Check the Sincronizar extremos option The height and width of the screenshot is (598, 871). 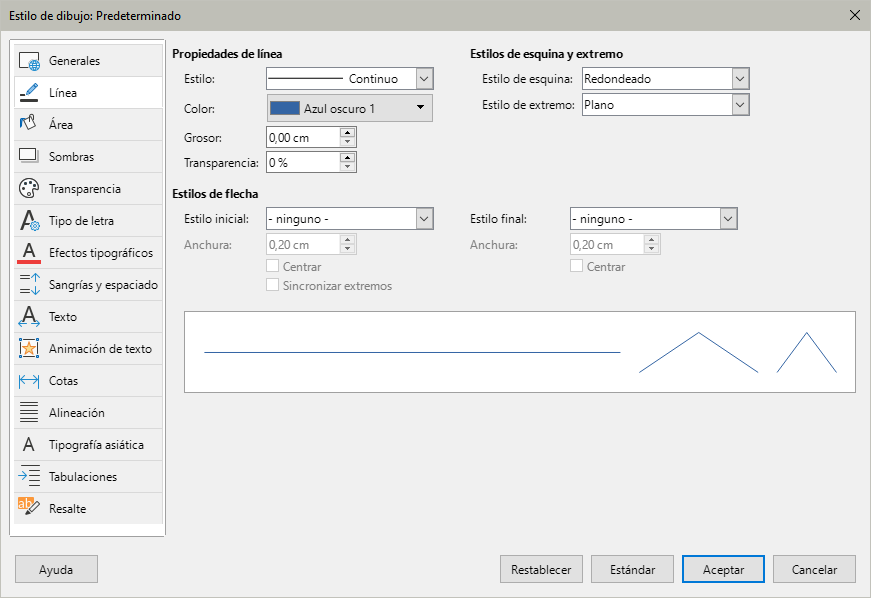272,285
